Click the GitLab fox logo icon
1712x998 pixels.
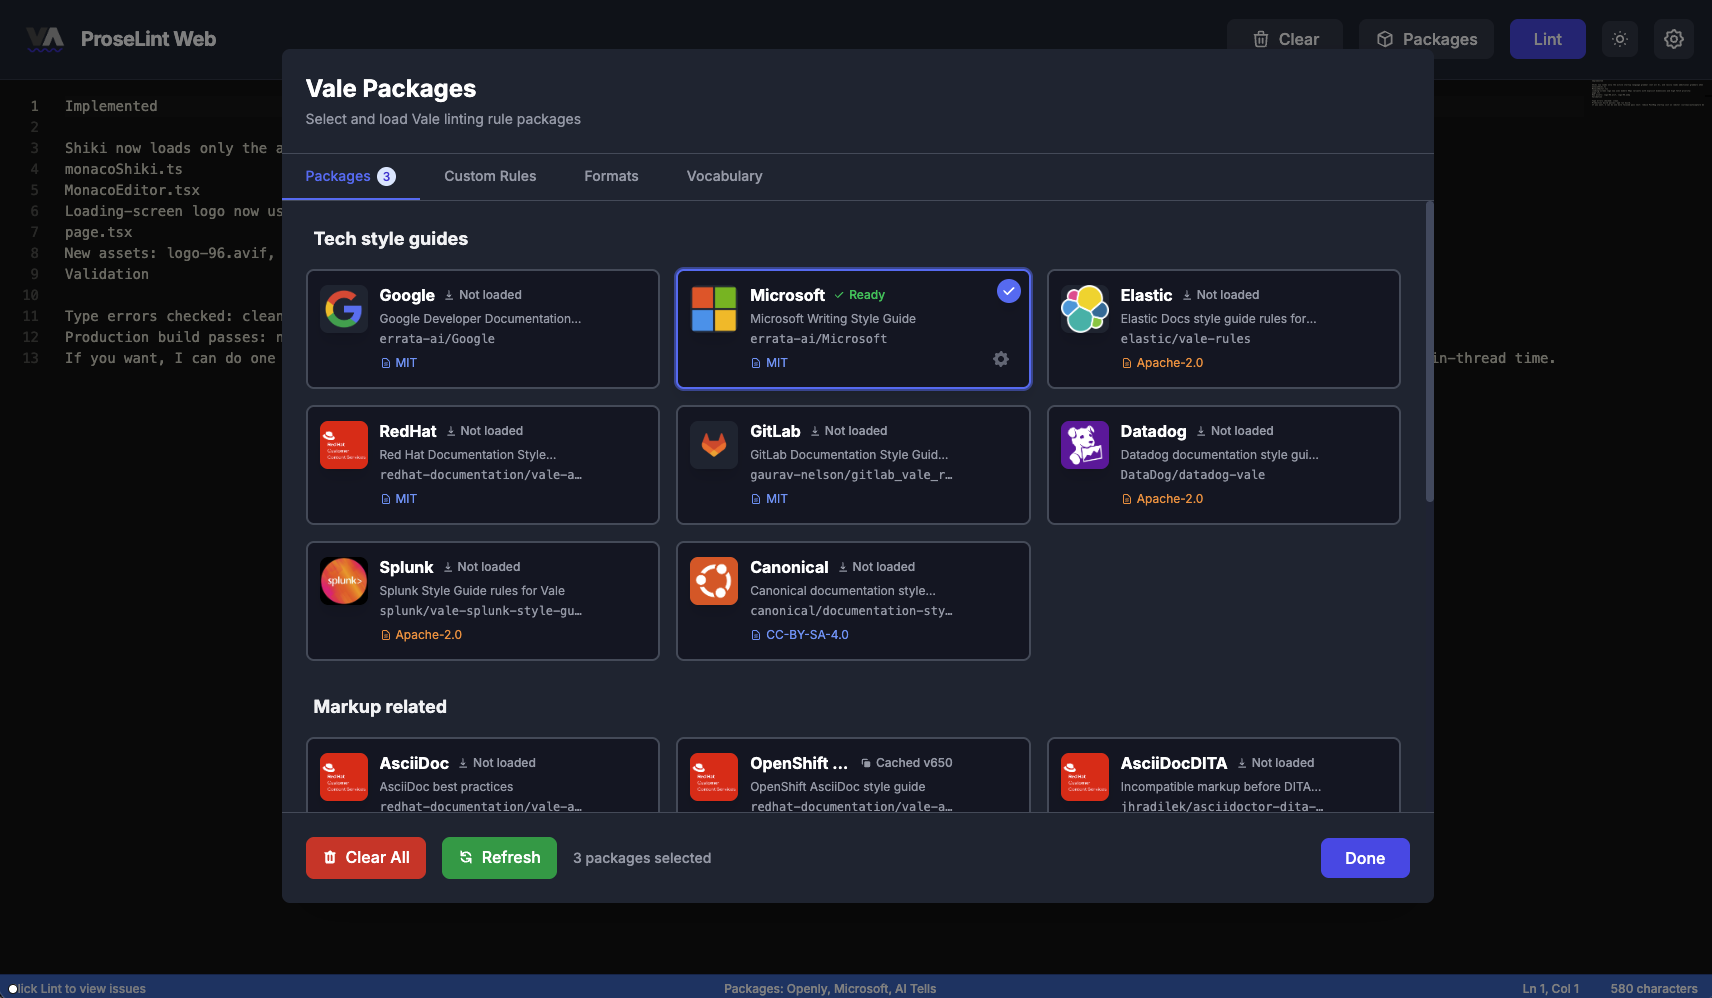tap(713, 445)
